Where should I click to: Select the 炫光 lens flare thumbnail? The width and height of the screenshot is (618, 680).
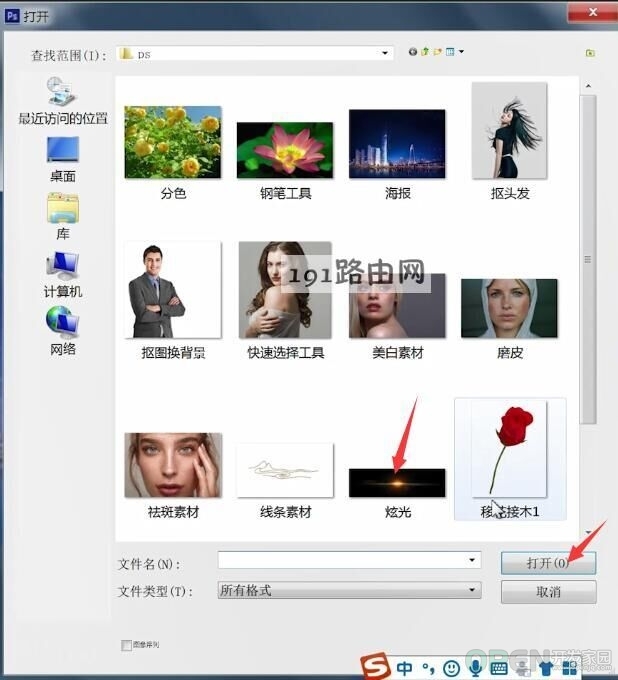point(397,483)
